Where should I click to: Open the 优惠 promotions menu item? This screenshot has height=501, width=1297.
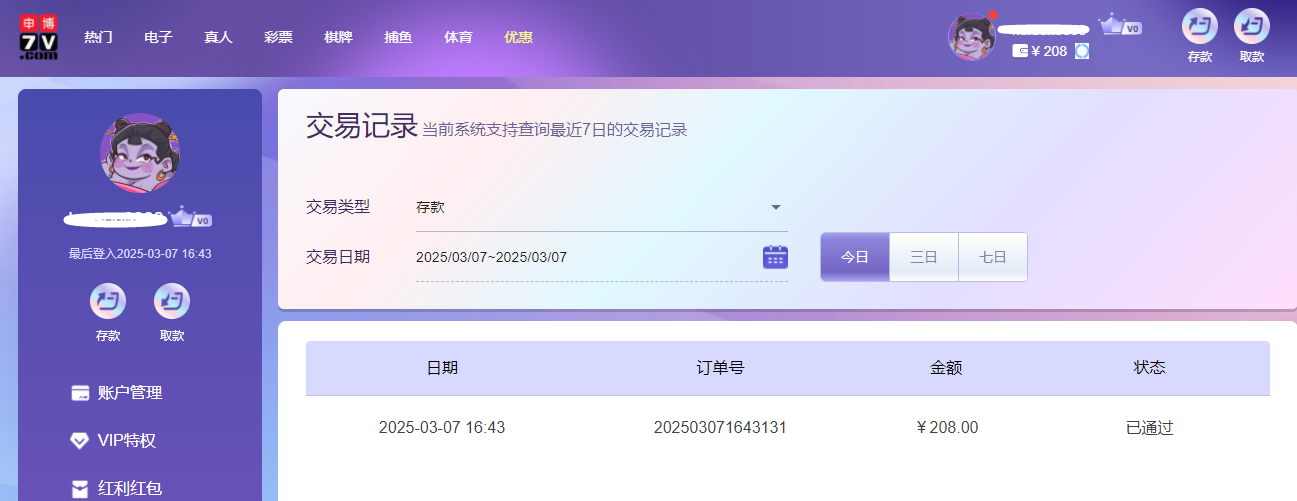pyautogui.click(x=518, y=38)
